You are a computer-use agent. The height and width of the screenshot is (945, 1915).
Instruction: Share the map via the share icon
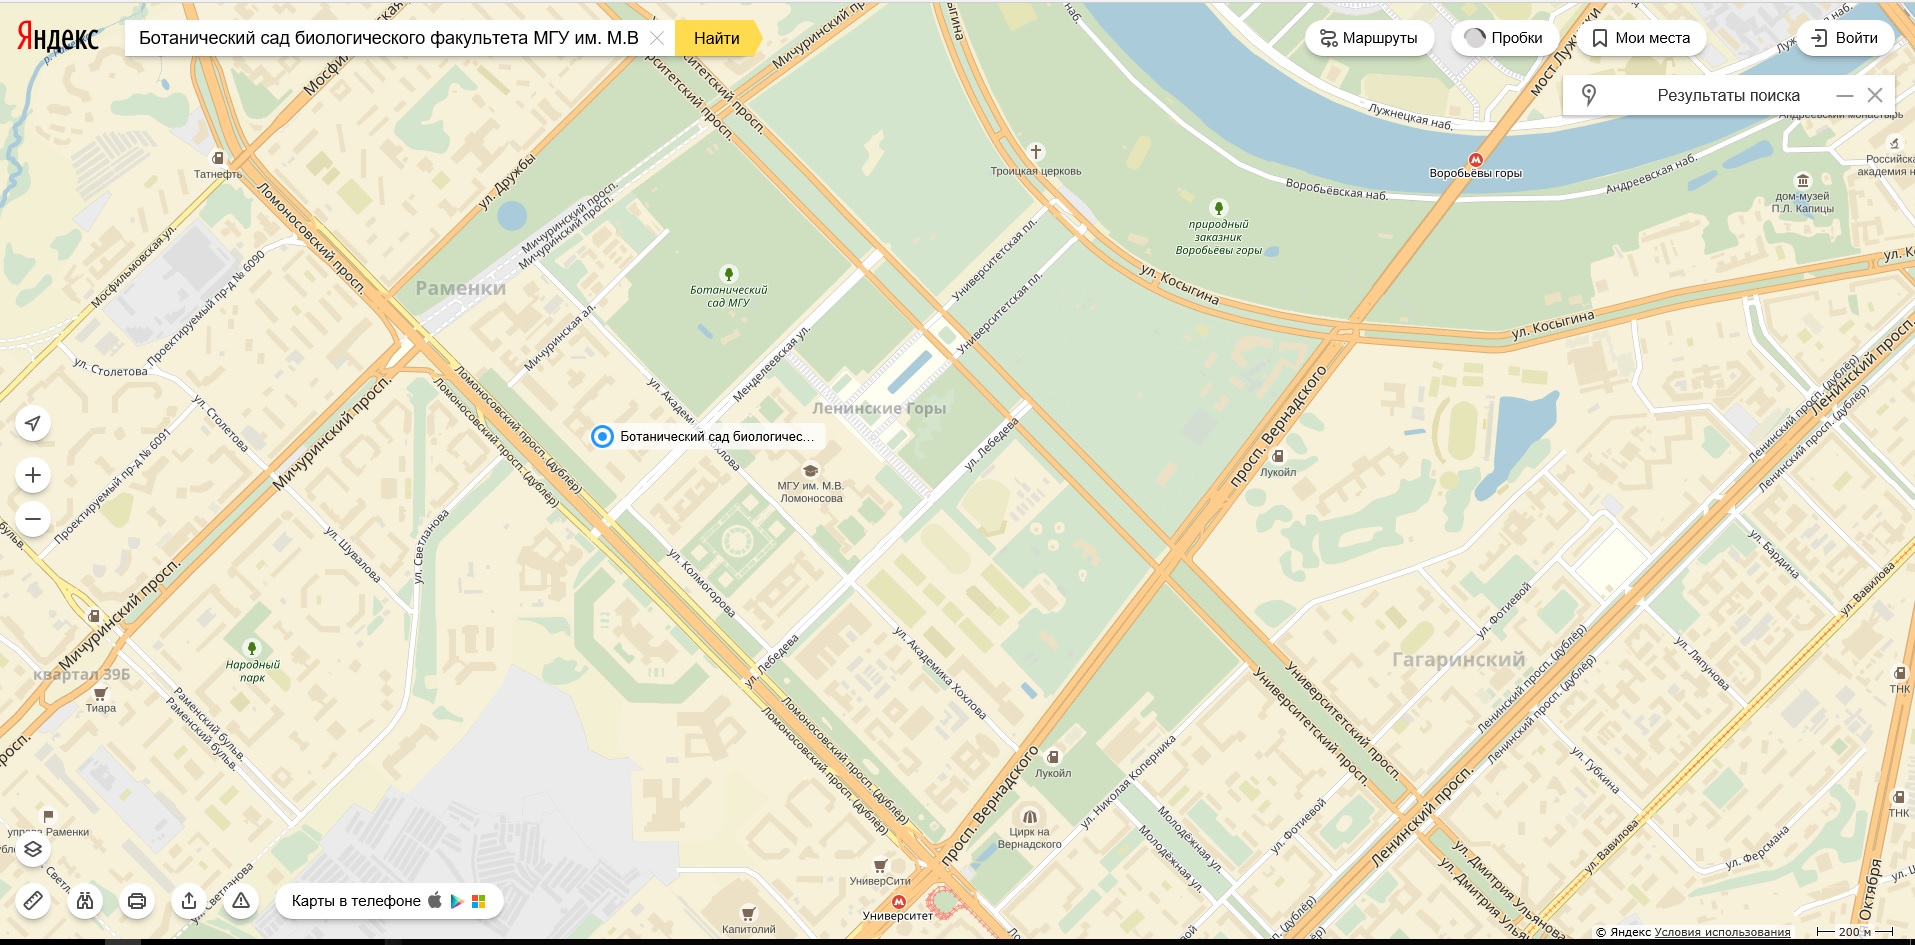(189, 901)
